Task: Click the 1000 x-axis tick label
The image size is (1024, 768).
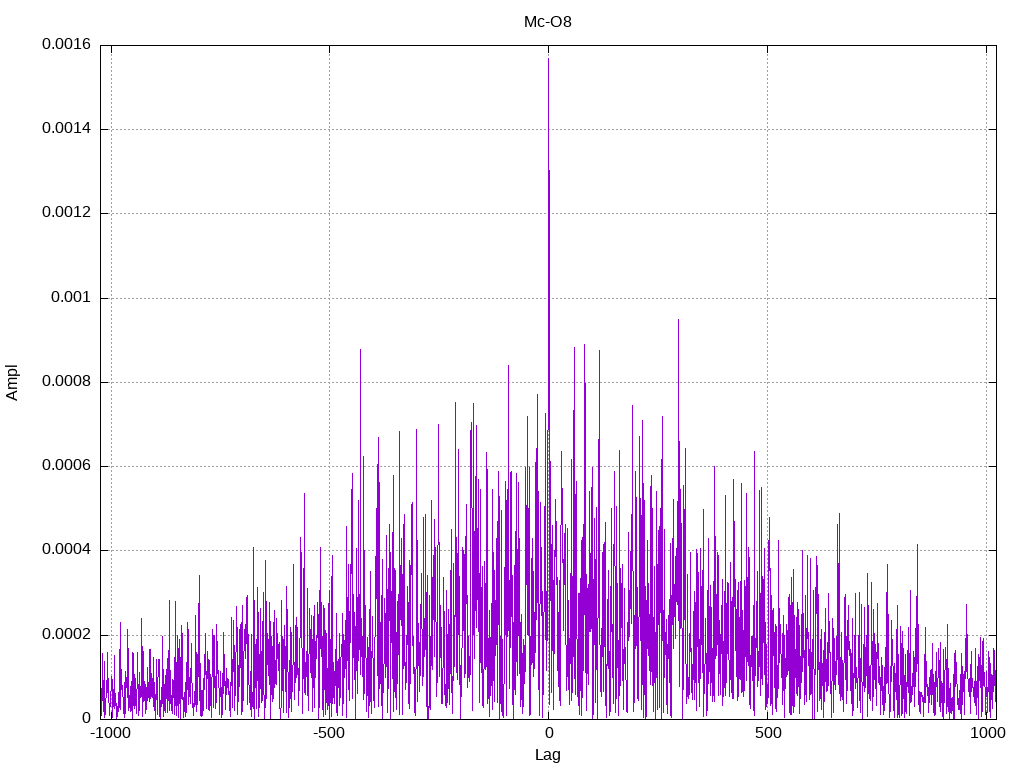Action: pyautogui.click(x=987, y=733)
